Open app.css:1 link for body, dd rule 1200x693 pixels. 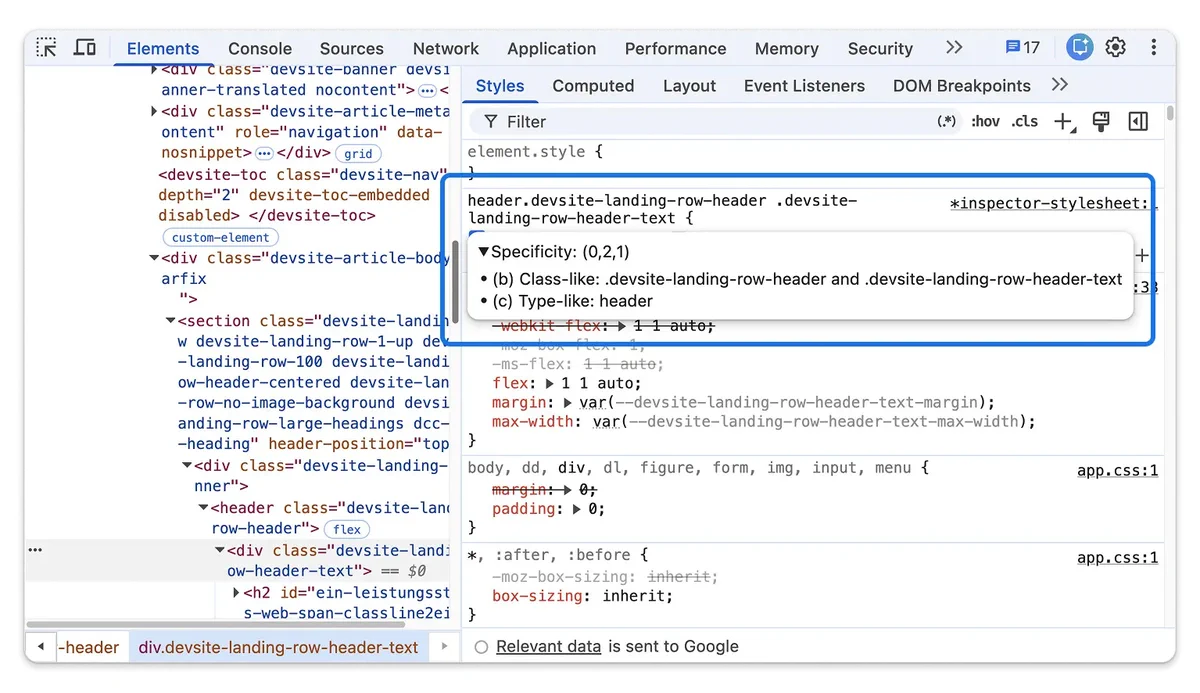[x=1117, y=470]
